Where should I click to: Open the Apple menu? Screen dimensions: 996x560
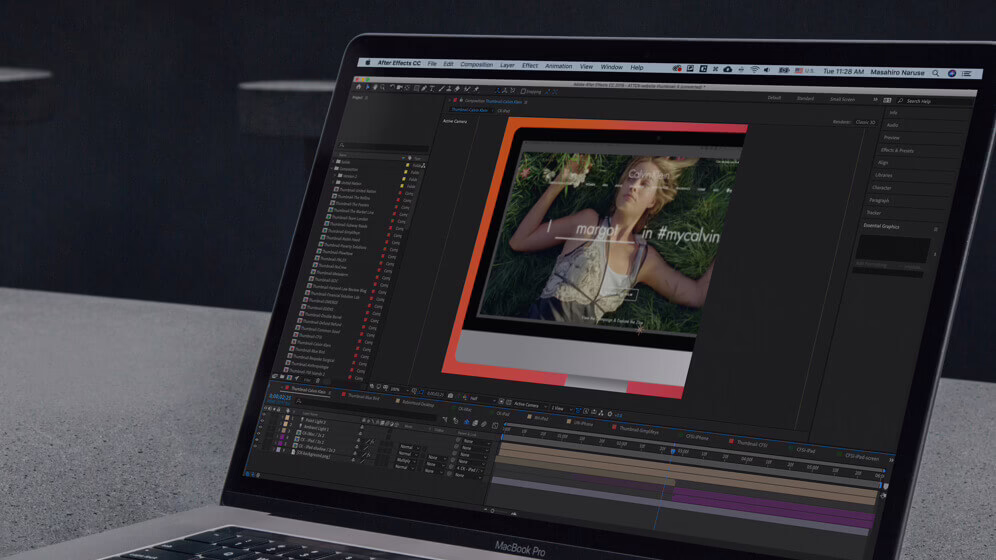click(368, 62)
